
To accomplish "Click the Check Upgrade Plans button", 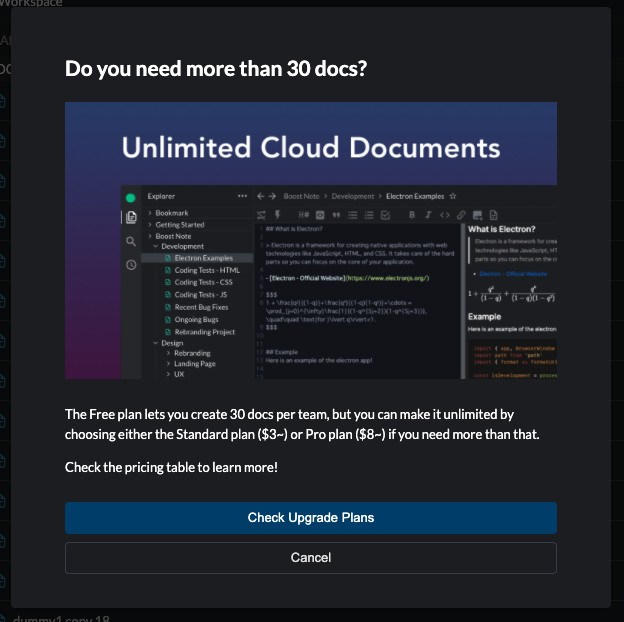I will click(311, 518).
